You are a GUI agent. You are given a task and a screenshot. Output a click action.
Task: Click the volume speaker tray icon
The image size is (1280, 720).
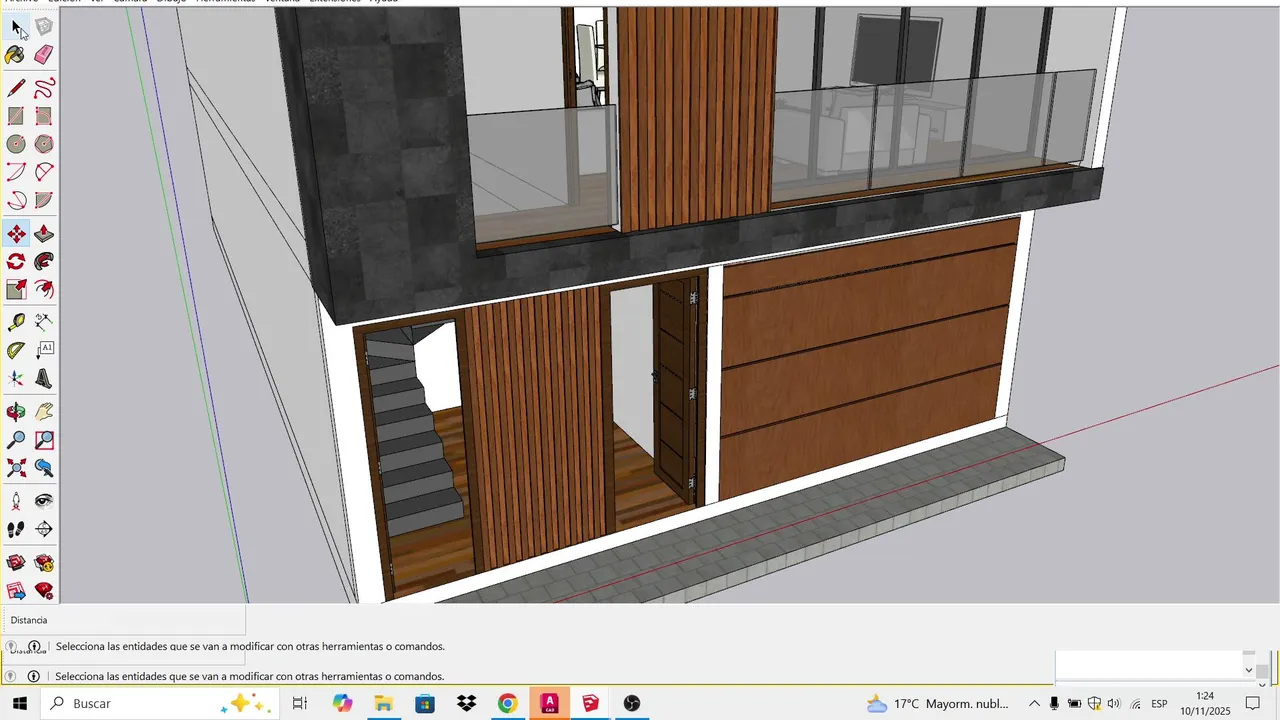1113,704
